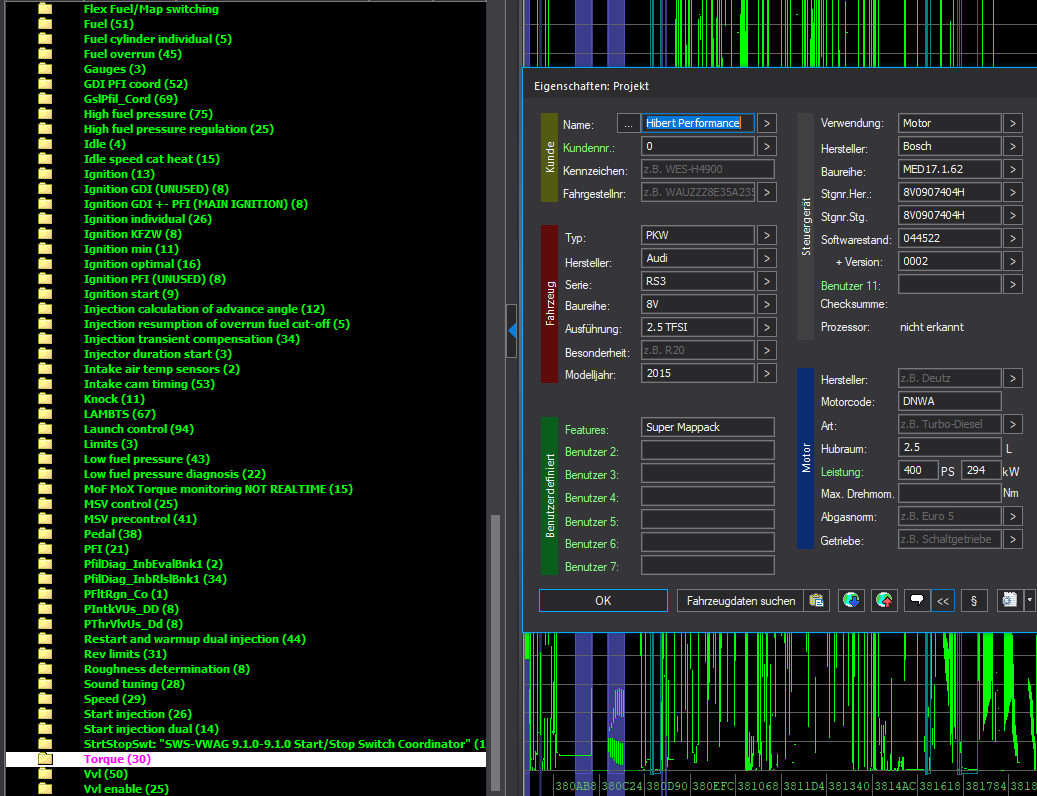Click into the Max. Drehmom. input field
Screen dimensions: 1037x796
950,493
